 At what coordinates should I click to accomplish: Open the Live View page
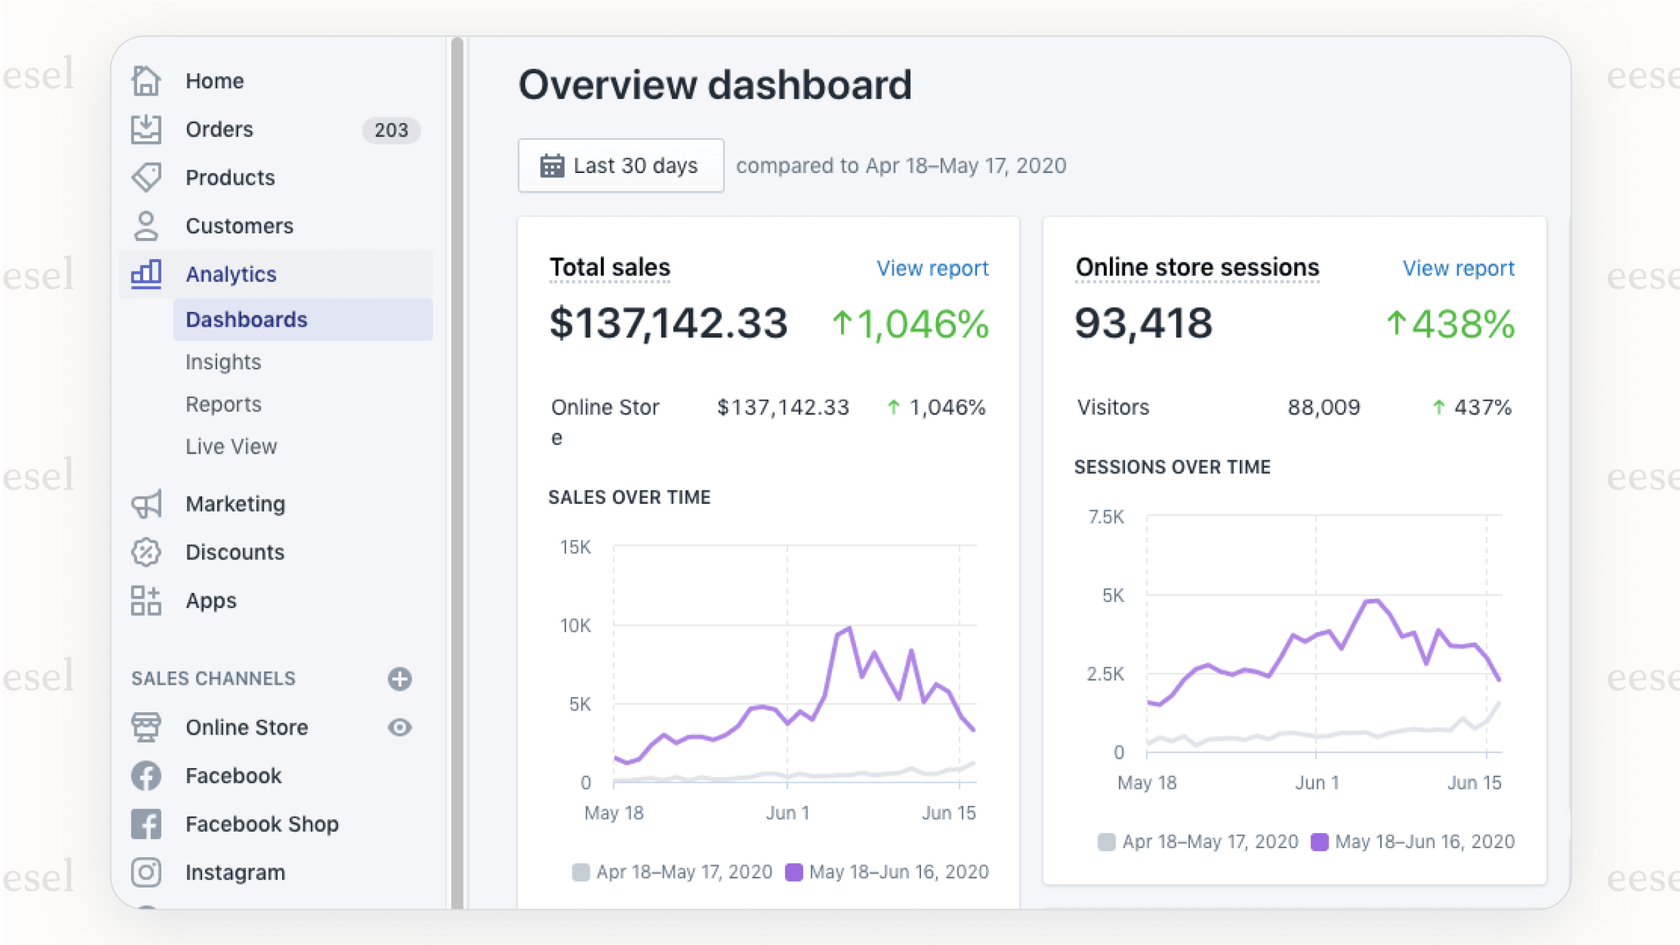click(231, 446)
